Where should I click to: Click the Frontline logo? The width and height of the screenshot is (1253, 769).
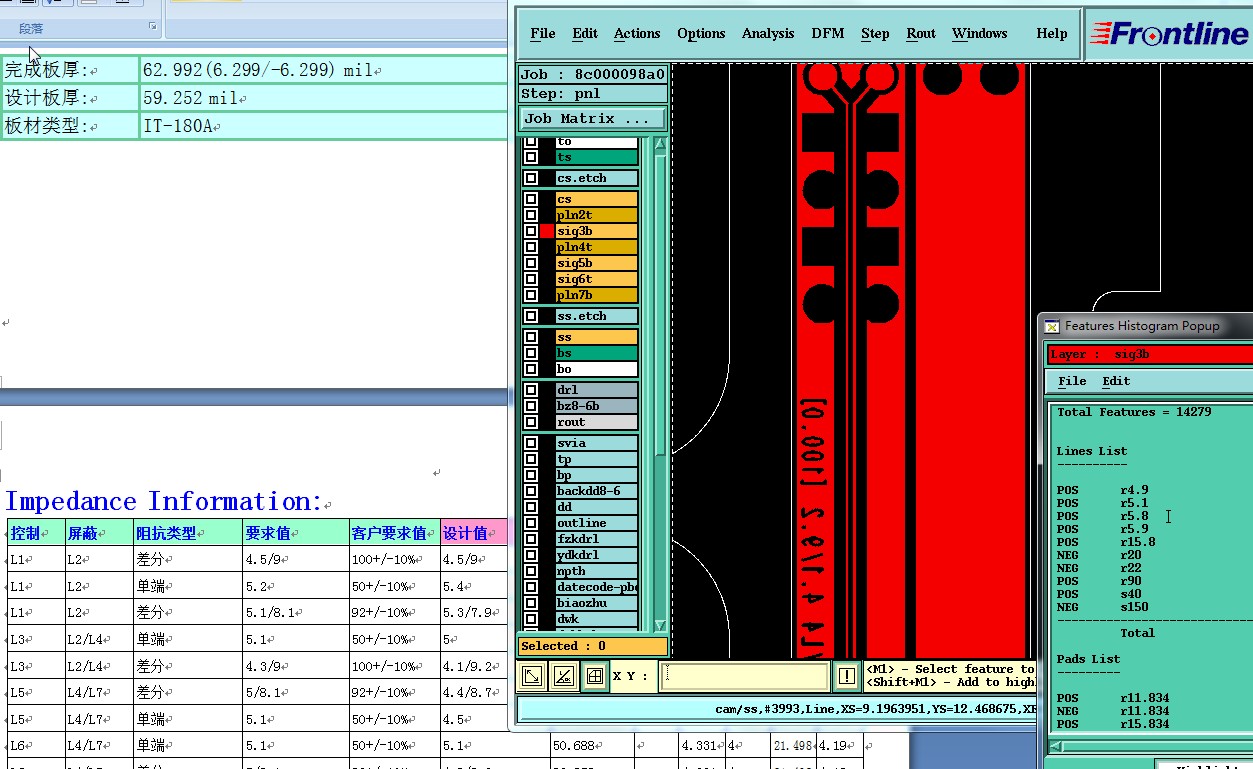tap(1169, 34)
